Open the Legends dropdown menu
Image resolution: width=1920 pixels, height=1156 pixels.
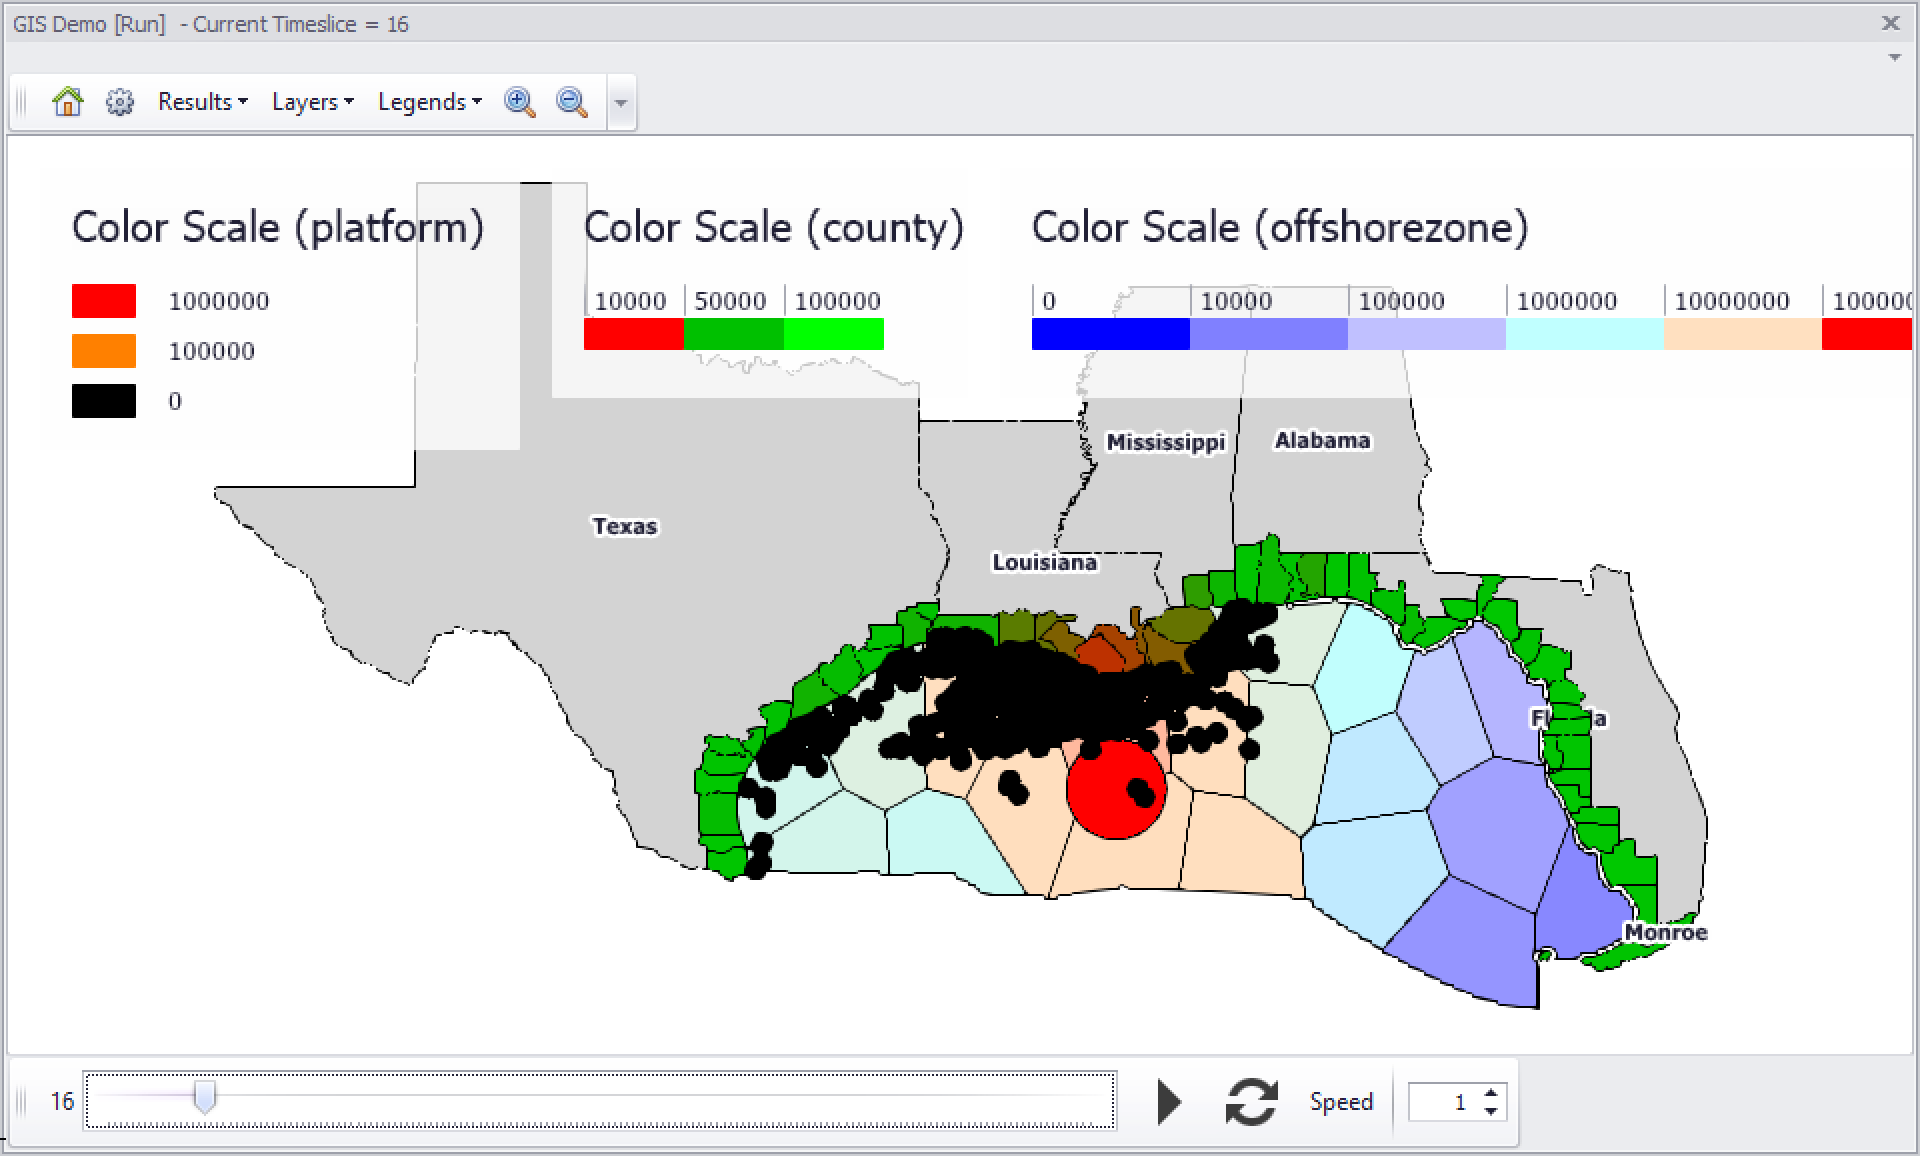point(429,102)
